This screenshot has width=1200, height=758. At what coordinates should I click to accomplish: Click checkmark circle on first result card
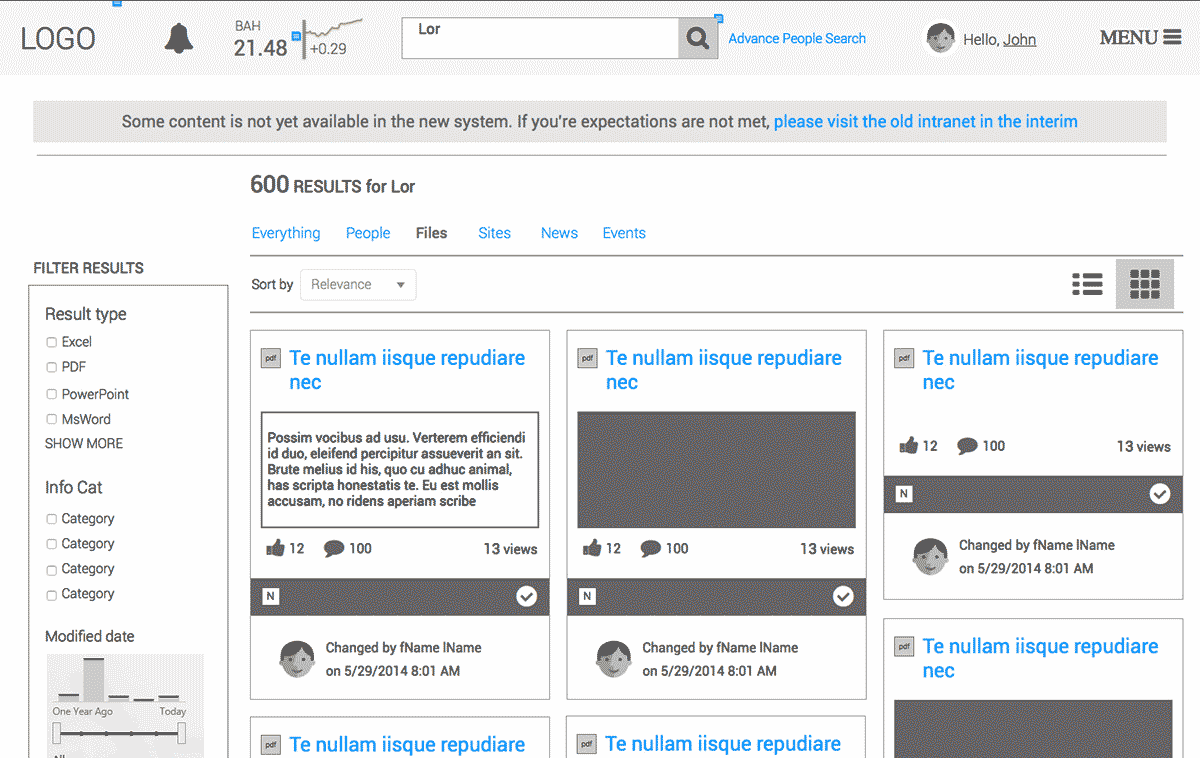point(527,597)
